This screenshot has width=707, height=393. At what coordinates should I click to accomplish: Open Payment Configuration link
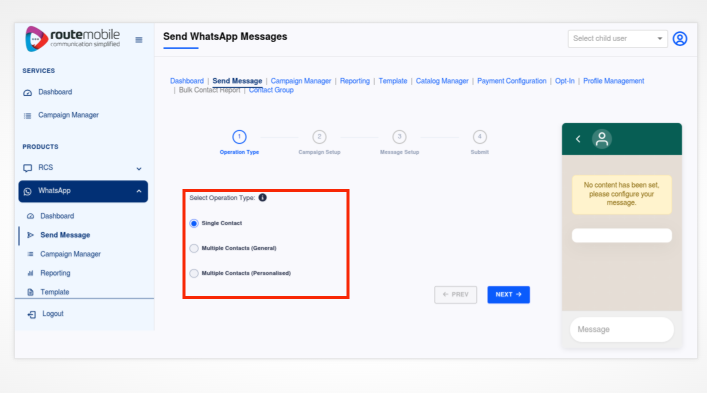(512, 81)
